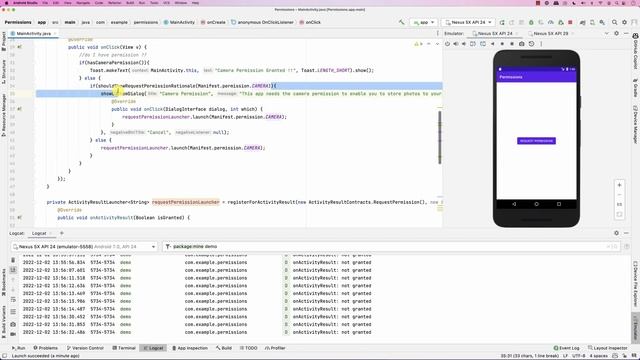Open the Device Manager side panel
Viewport: 640px width, 360px height.
(x=636, y=125)
